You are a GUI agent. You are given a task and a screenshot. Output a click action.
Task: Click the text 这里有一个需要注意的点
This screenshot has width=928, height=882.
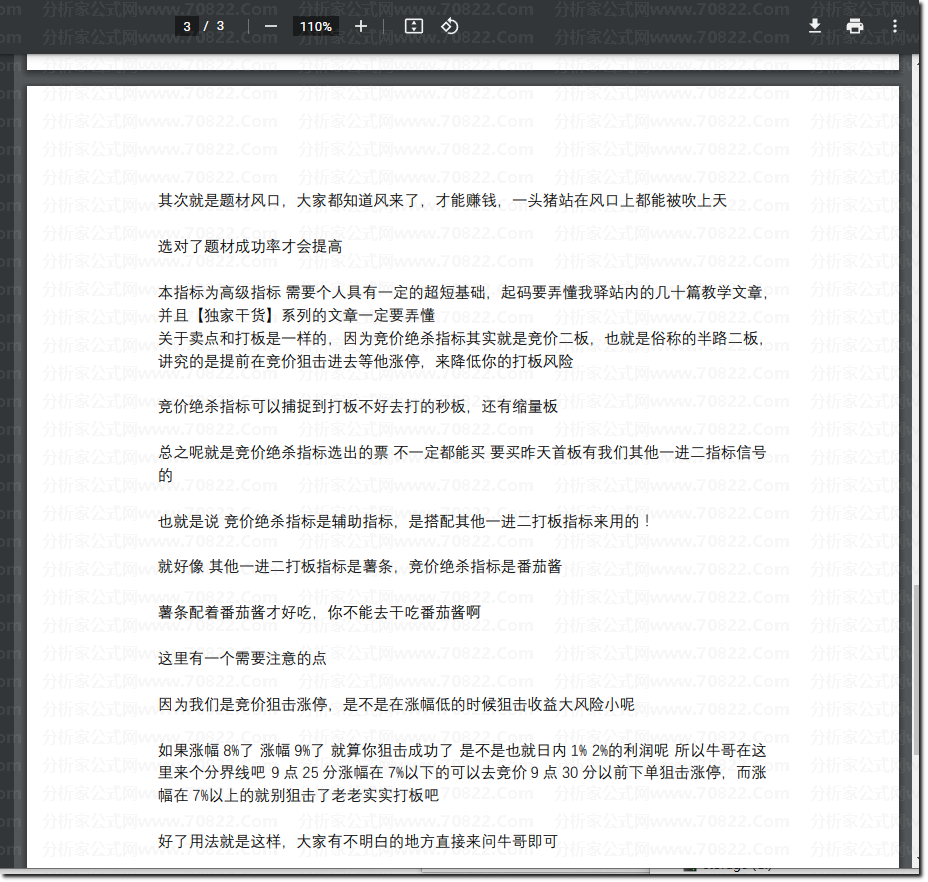pos(242,659)
